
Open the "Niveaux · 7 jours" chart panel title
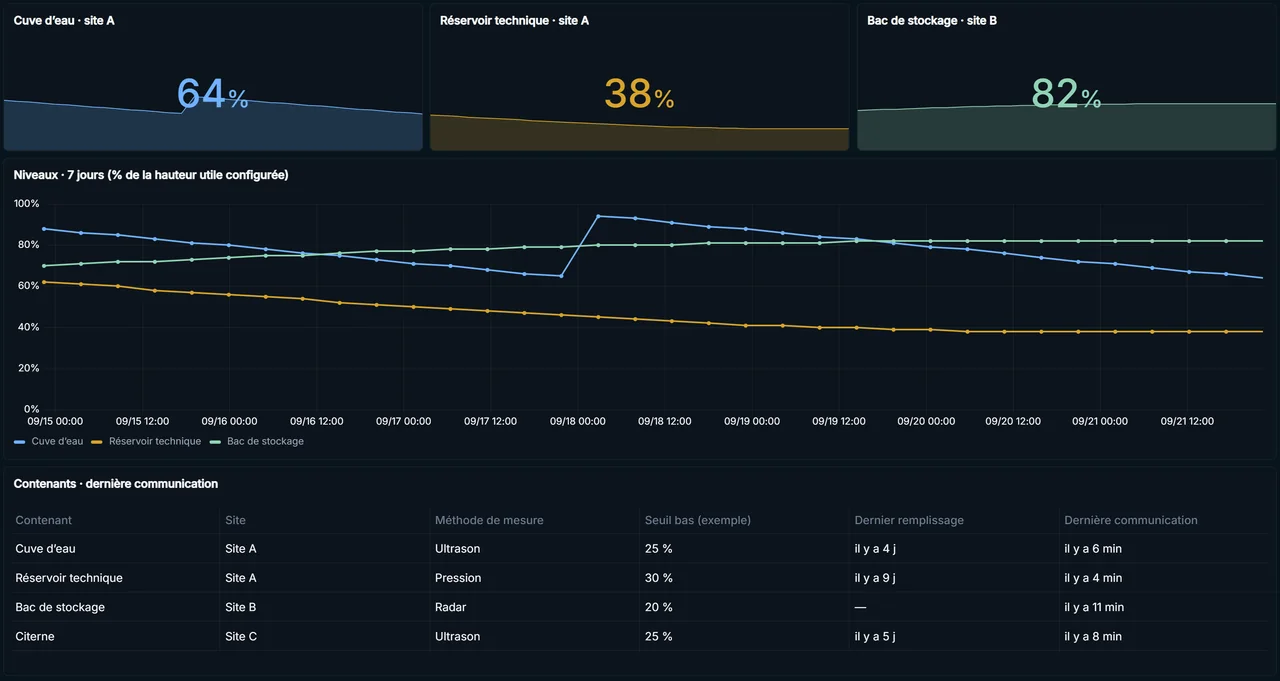(x=151, y=175)
